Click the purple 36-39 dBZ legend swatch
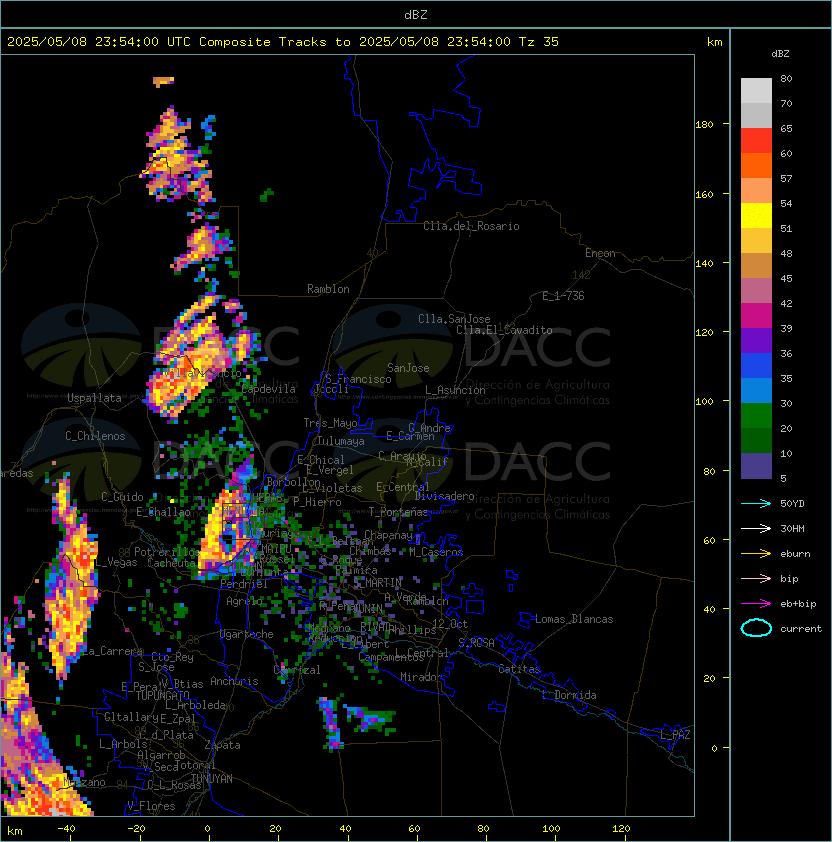Image resolution: width=832 pixels, height=842 pixels. (756, 341)
